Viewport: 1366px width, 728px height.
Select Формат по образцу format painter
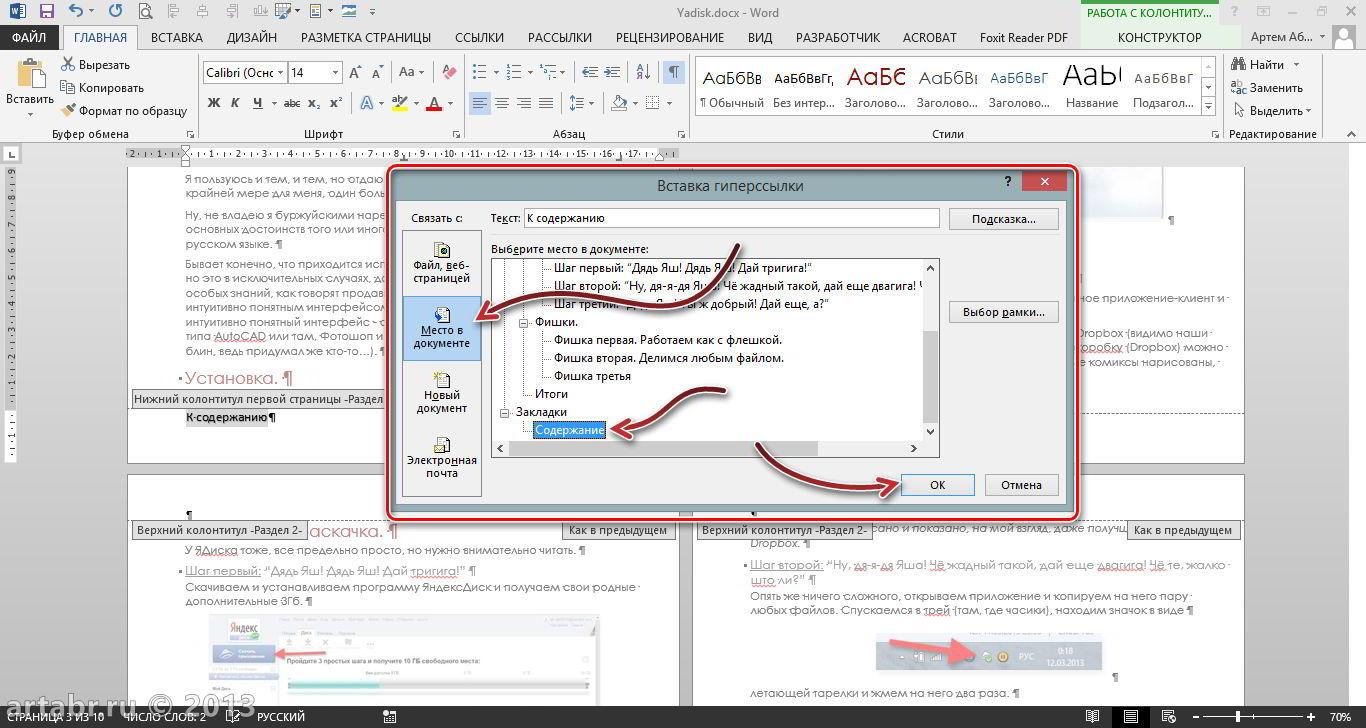coord(124,111)
